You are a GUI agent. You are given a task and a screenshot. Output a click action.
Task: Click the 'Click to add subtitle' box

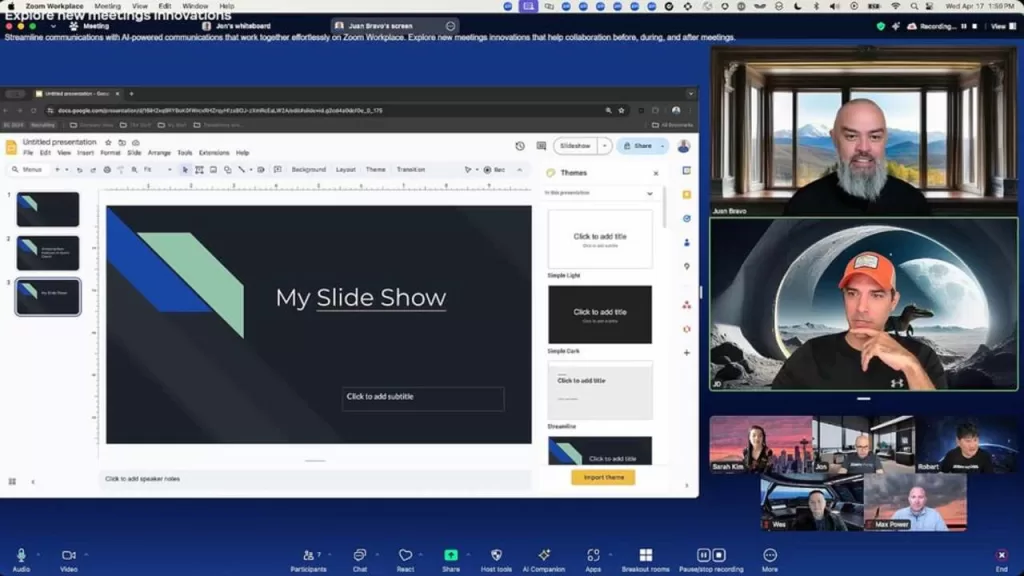423,398
